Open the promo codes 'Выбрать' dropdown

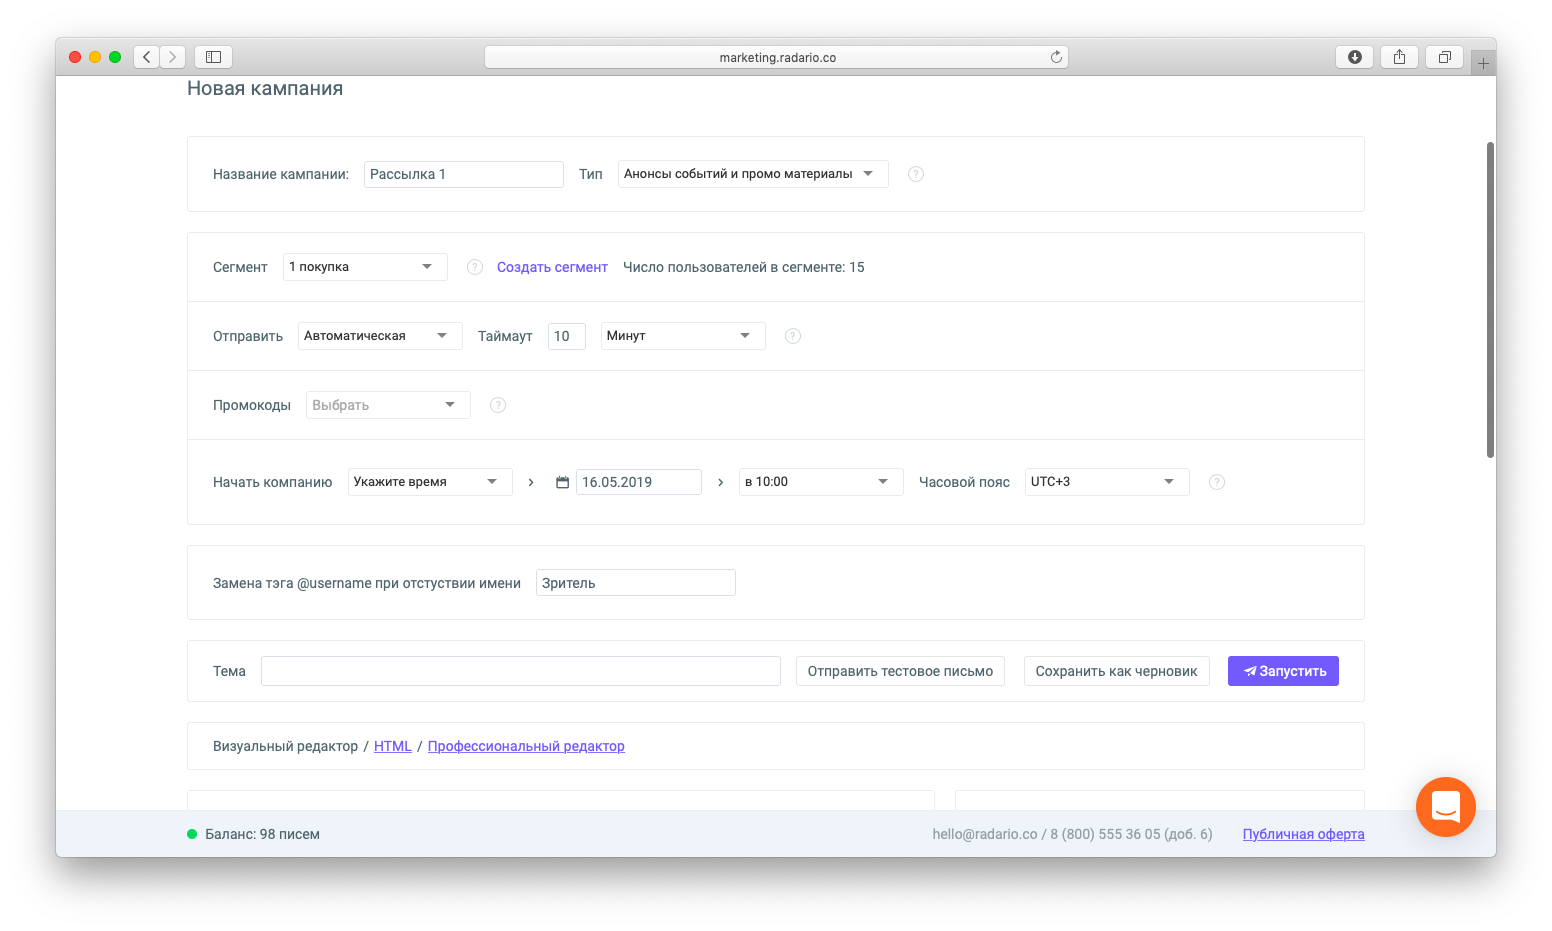[388, 405]
